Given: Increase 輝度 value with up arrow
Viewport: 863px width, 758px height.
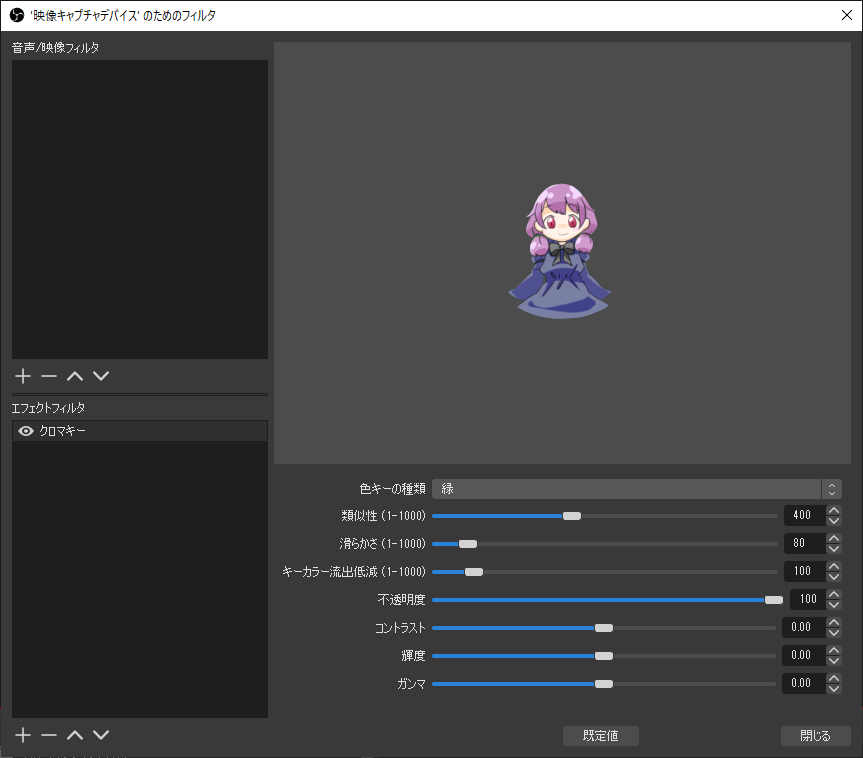Looking at the screenshot, I should [x=834, y=651].
